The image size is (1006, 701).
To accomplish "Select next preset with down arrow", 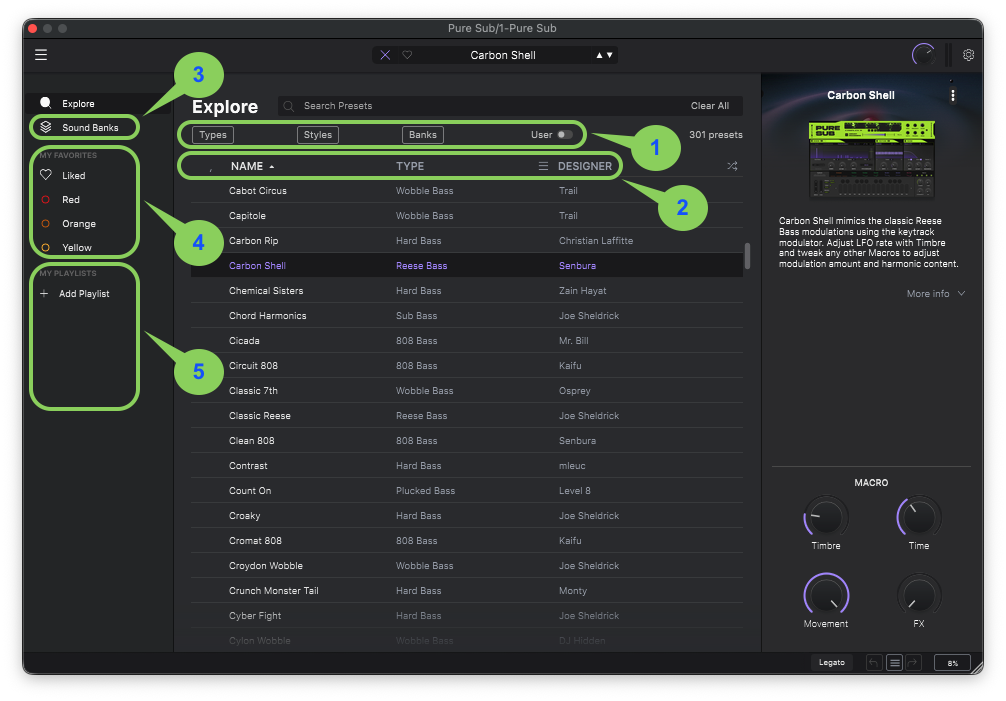I will (610, 55).
